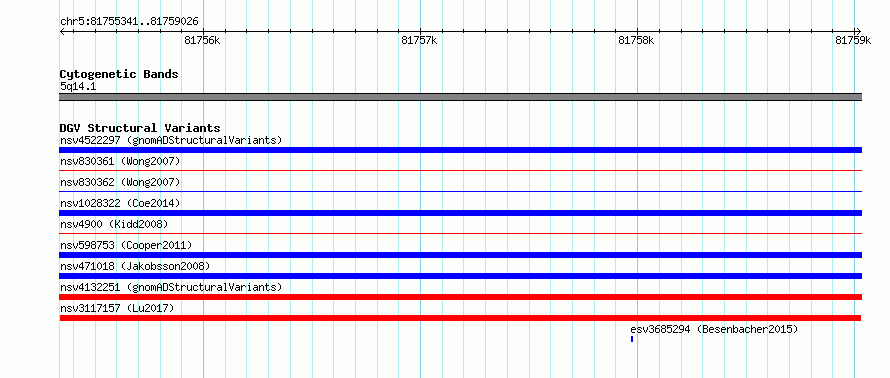
Task: Click the right arrowhead of the coordinate ruler
Action: 858,31
